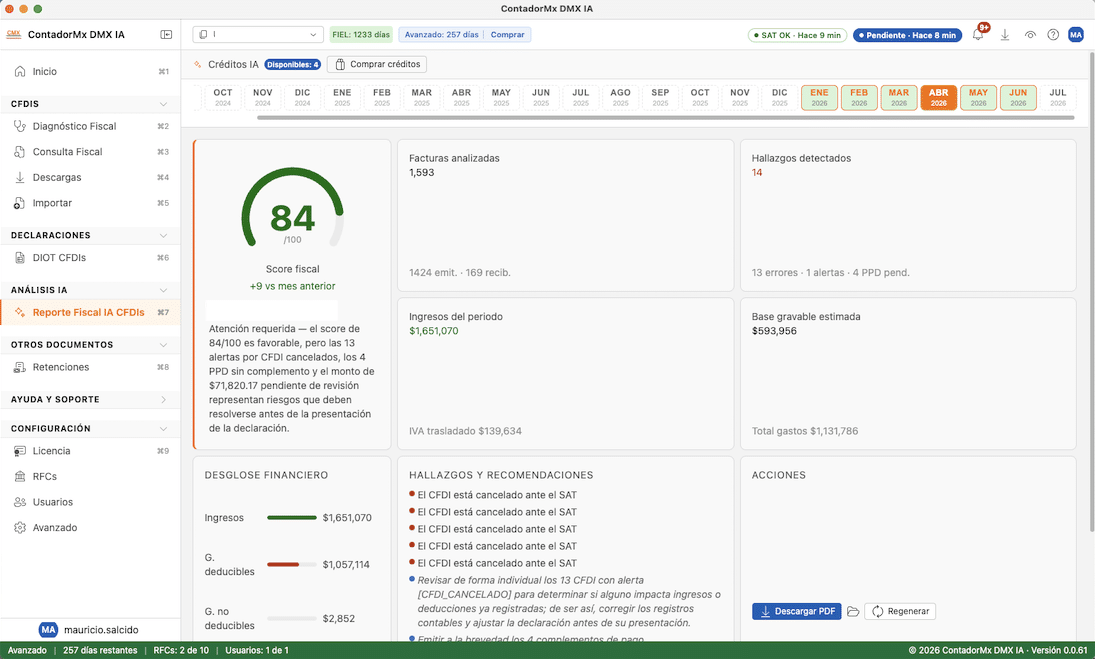Click the SAT OK status badge

[798, 35]
